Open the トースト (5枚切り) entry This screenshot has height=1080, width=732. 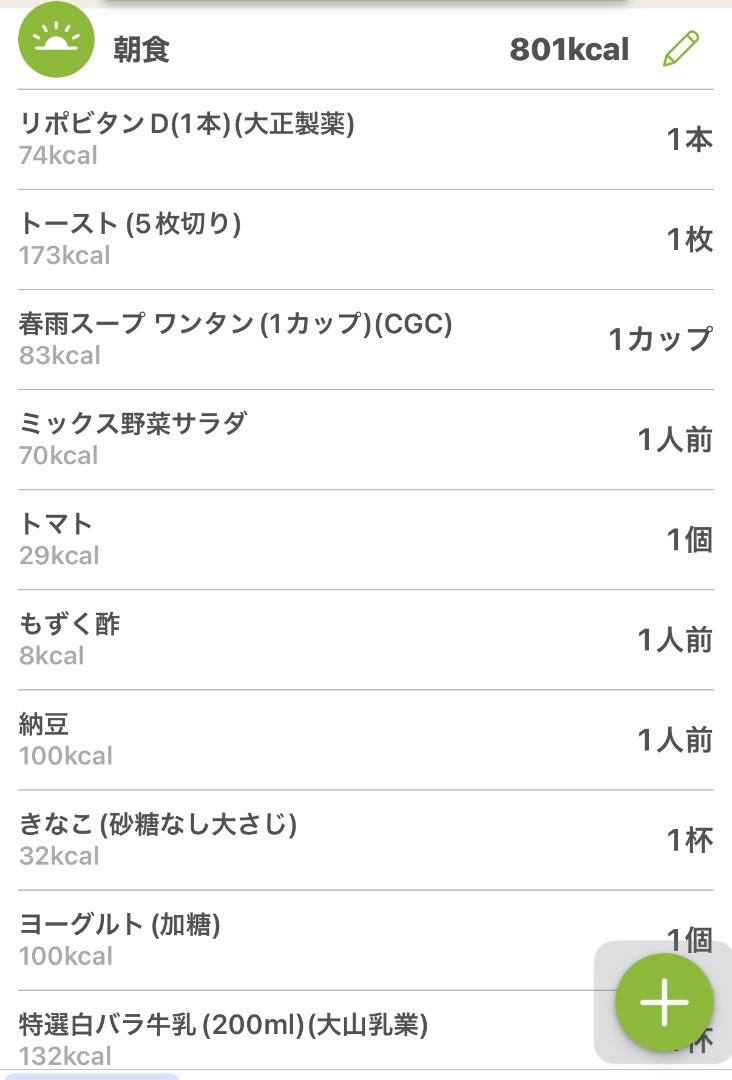tap(366, 240)
